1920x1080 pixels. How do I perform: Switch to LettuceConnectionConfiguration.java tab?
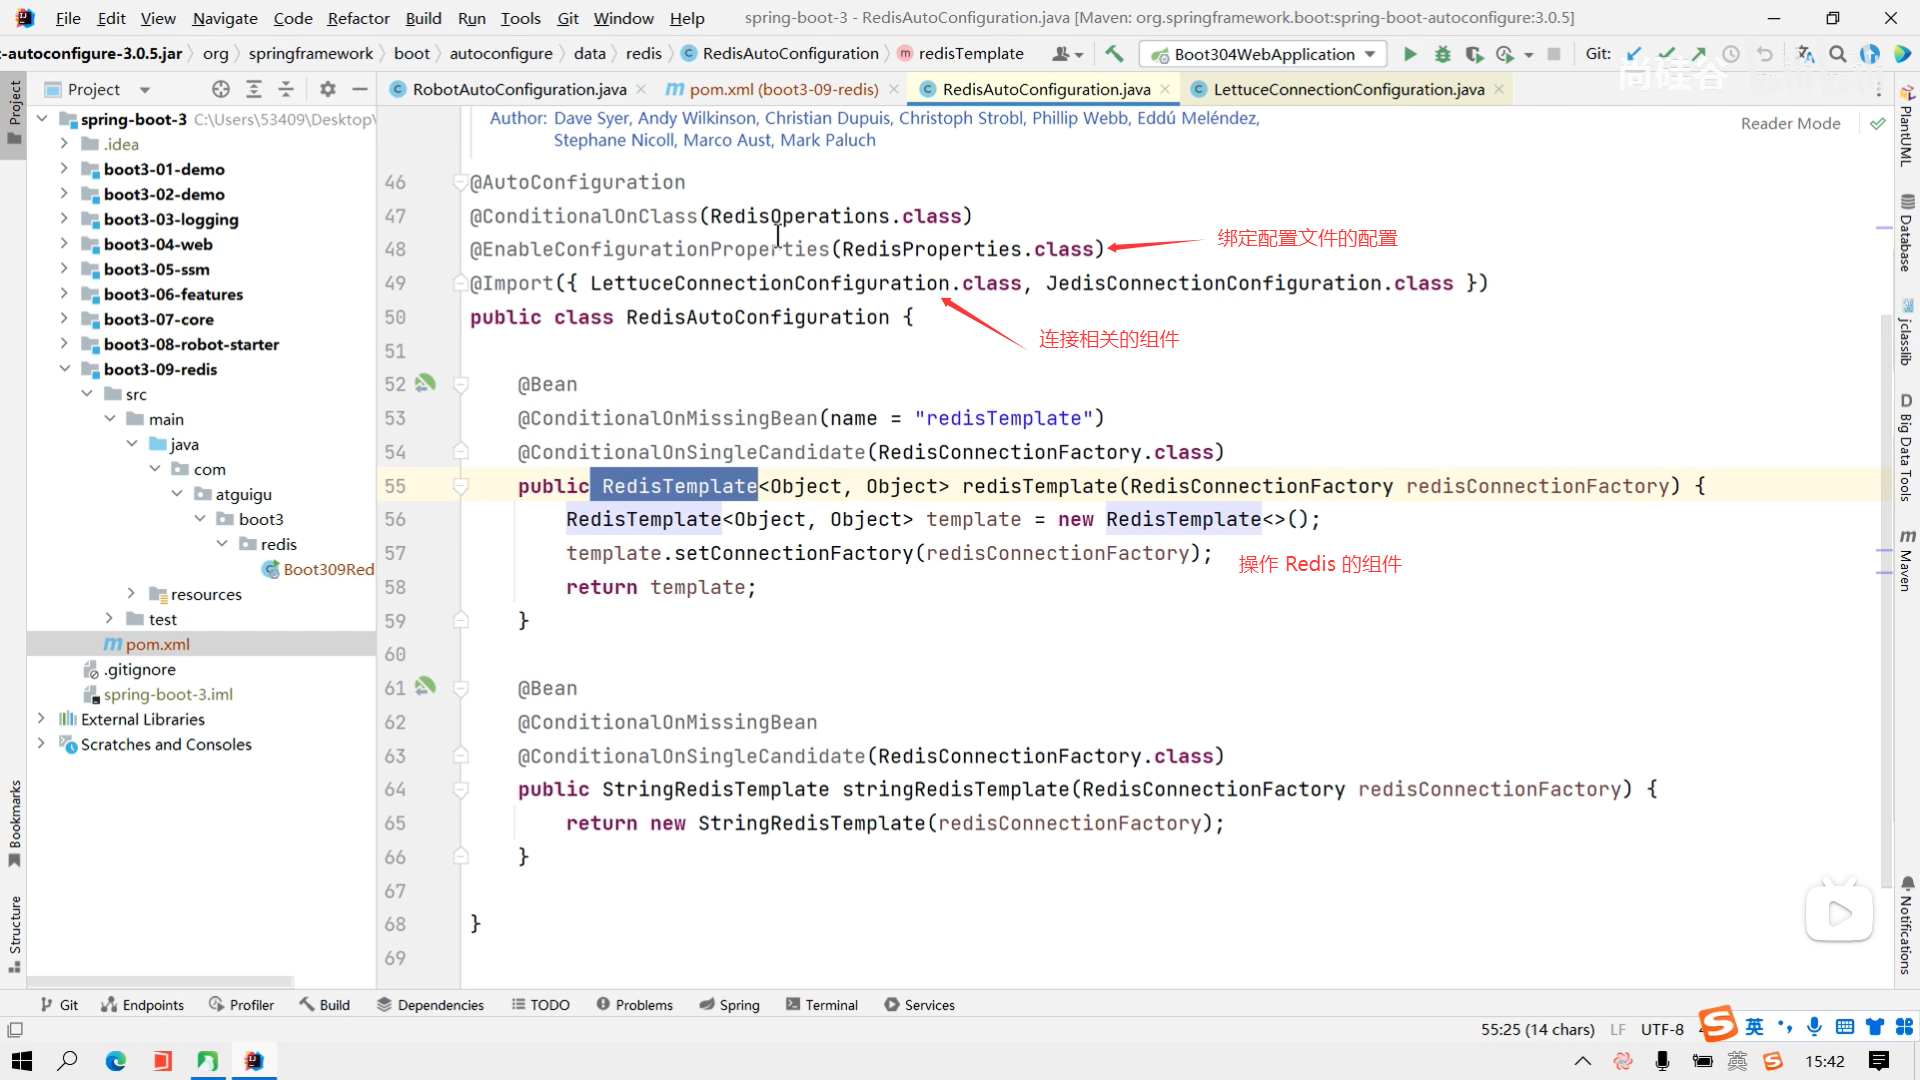coord(1348,89)
